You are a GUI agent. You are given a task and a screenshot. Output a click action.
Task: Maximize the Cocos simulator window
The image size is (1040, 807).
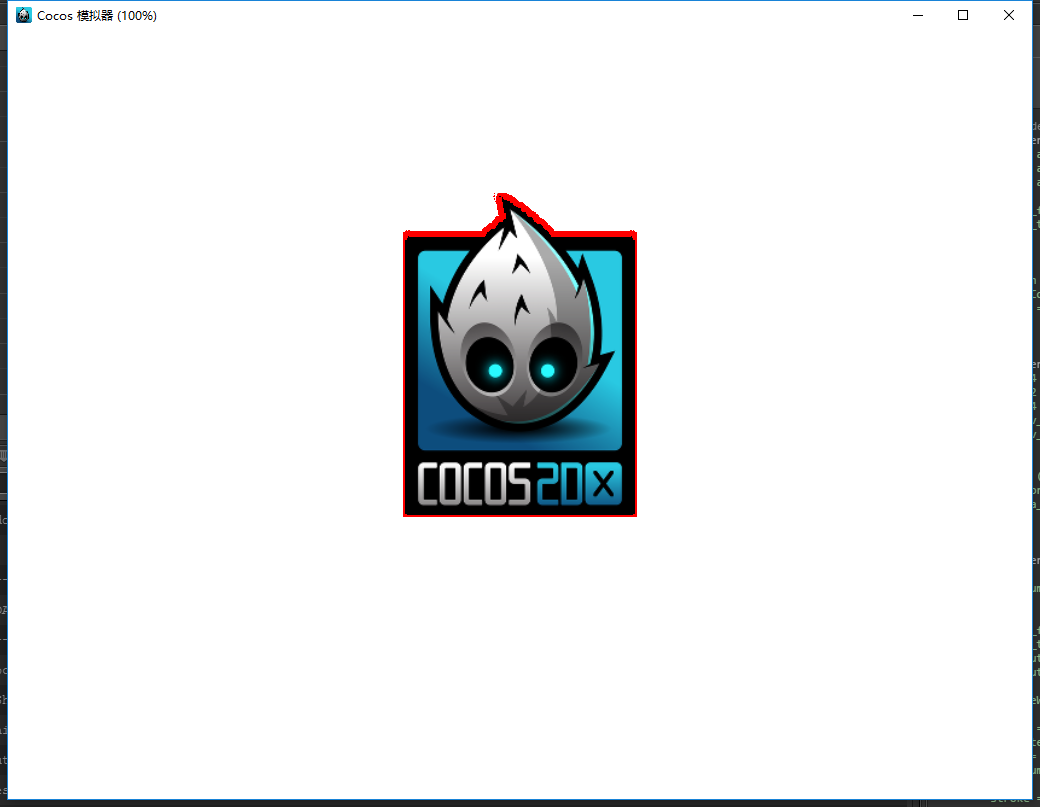click(963, 15)
